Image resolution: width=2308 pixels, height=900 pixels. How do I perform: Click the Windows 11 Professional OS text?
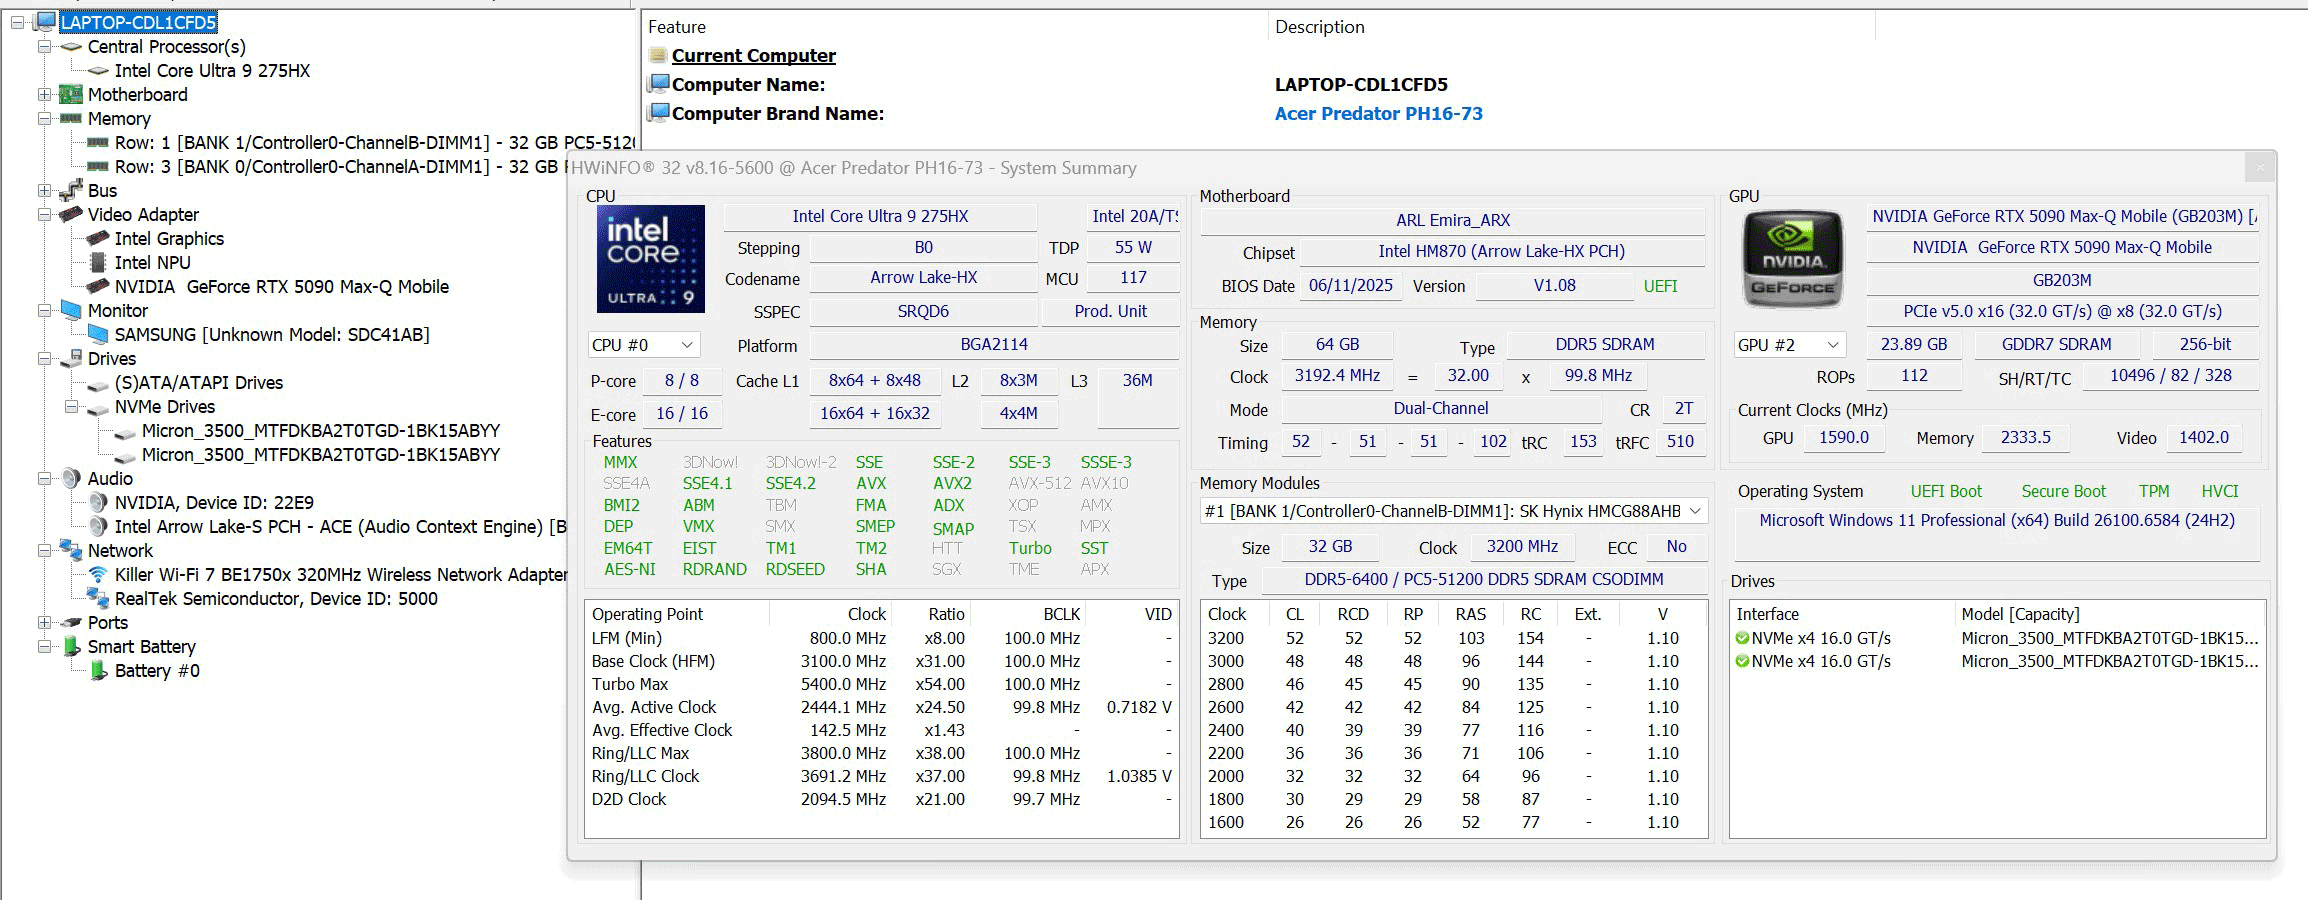(1996, 520)
